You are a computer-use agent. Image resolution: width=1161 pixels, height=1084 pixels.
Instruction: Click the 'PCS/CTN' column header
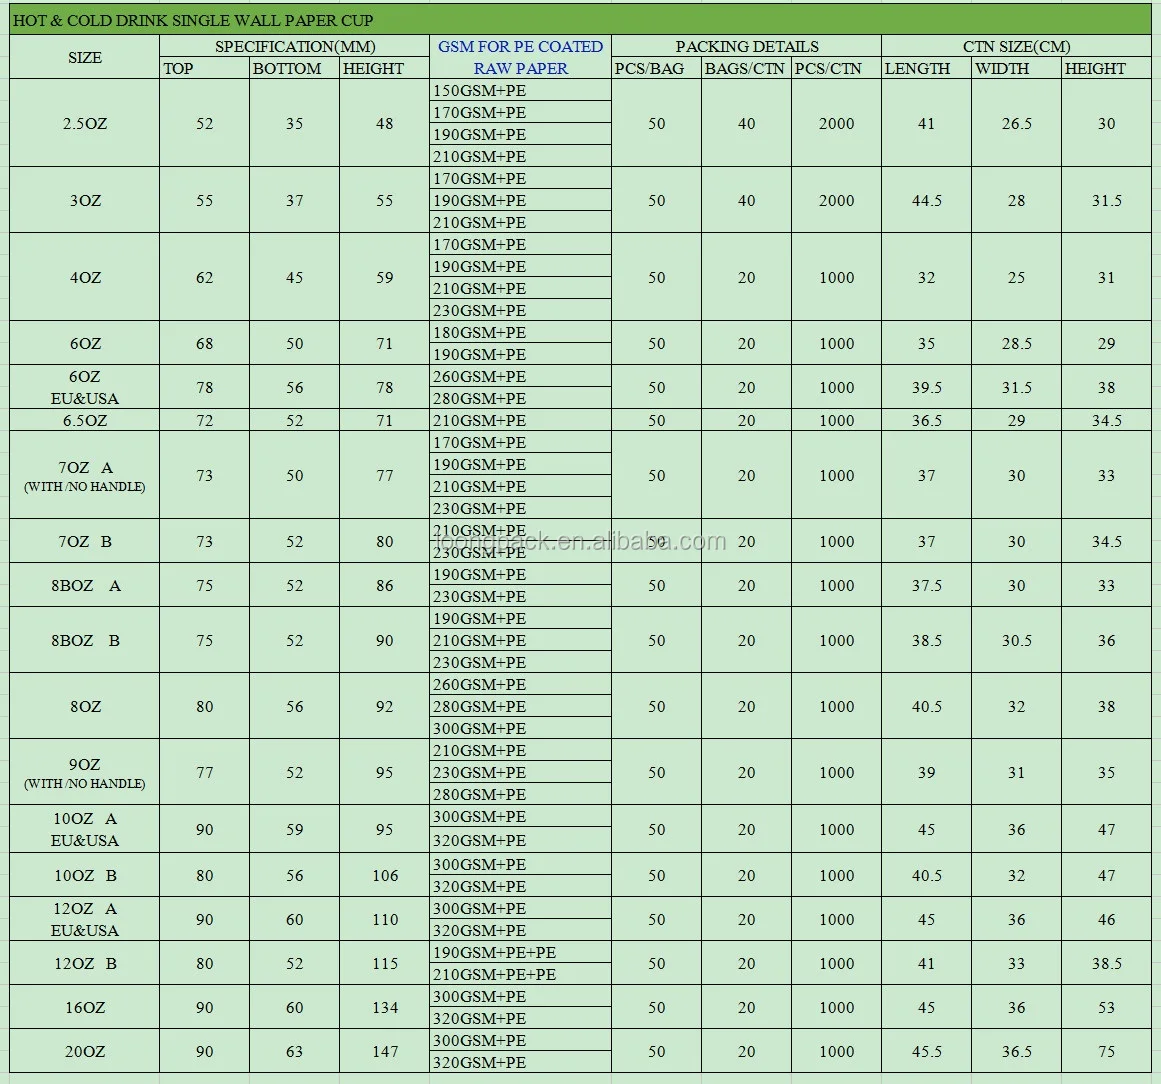click(x=836, y=68)
